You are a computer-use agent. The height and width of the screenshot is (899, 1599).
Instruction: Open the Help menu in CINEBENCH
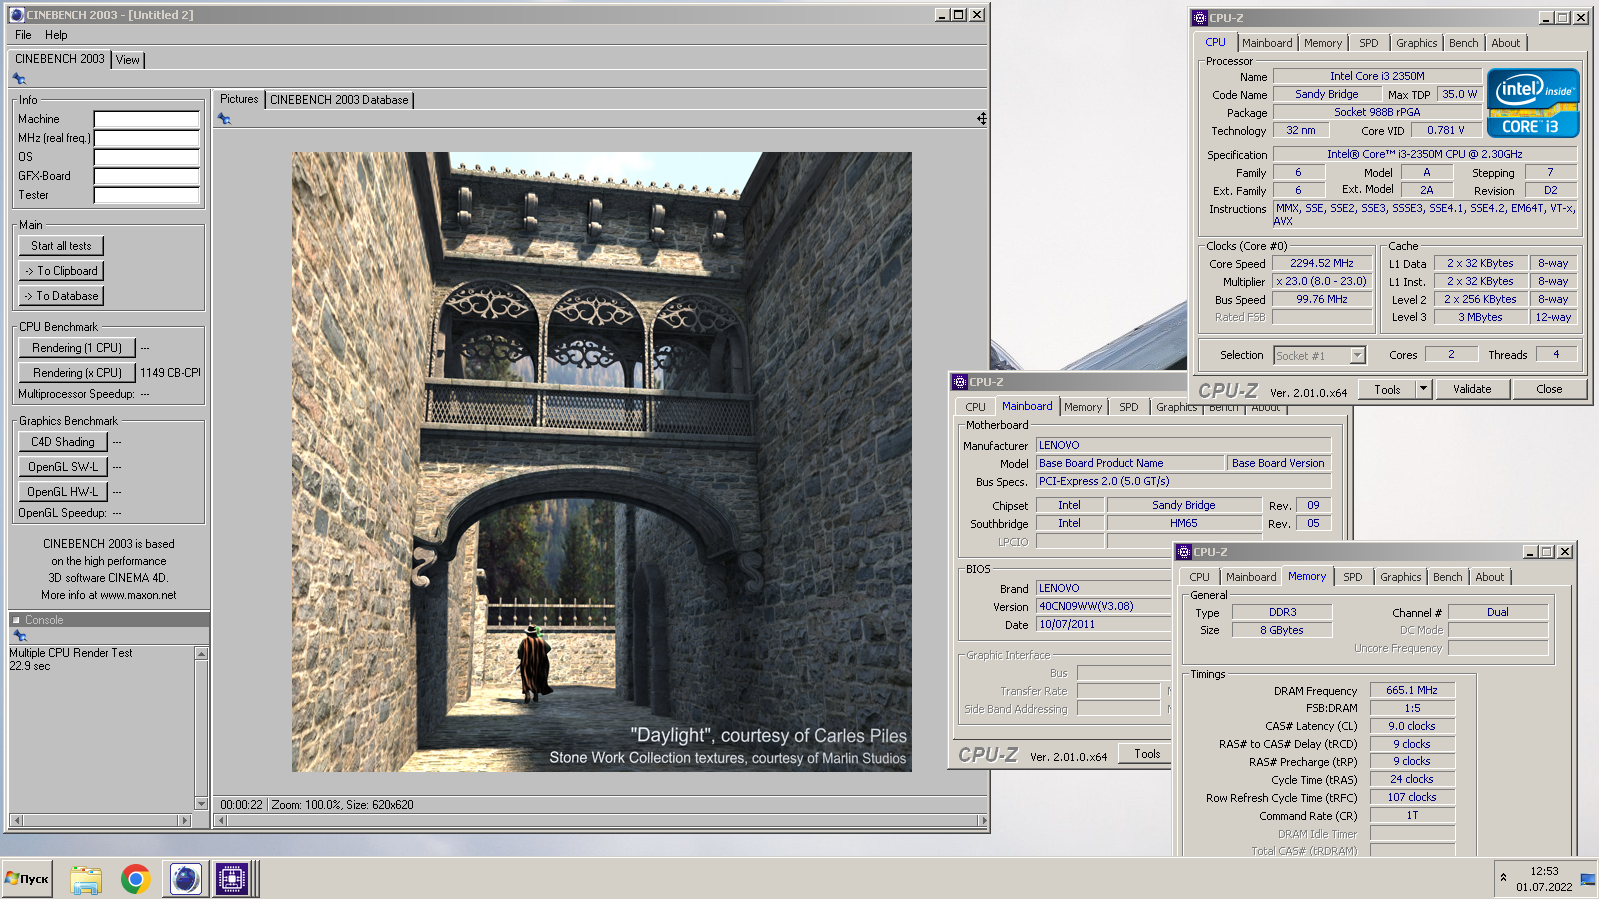click(x=56, y=35)
